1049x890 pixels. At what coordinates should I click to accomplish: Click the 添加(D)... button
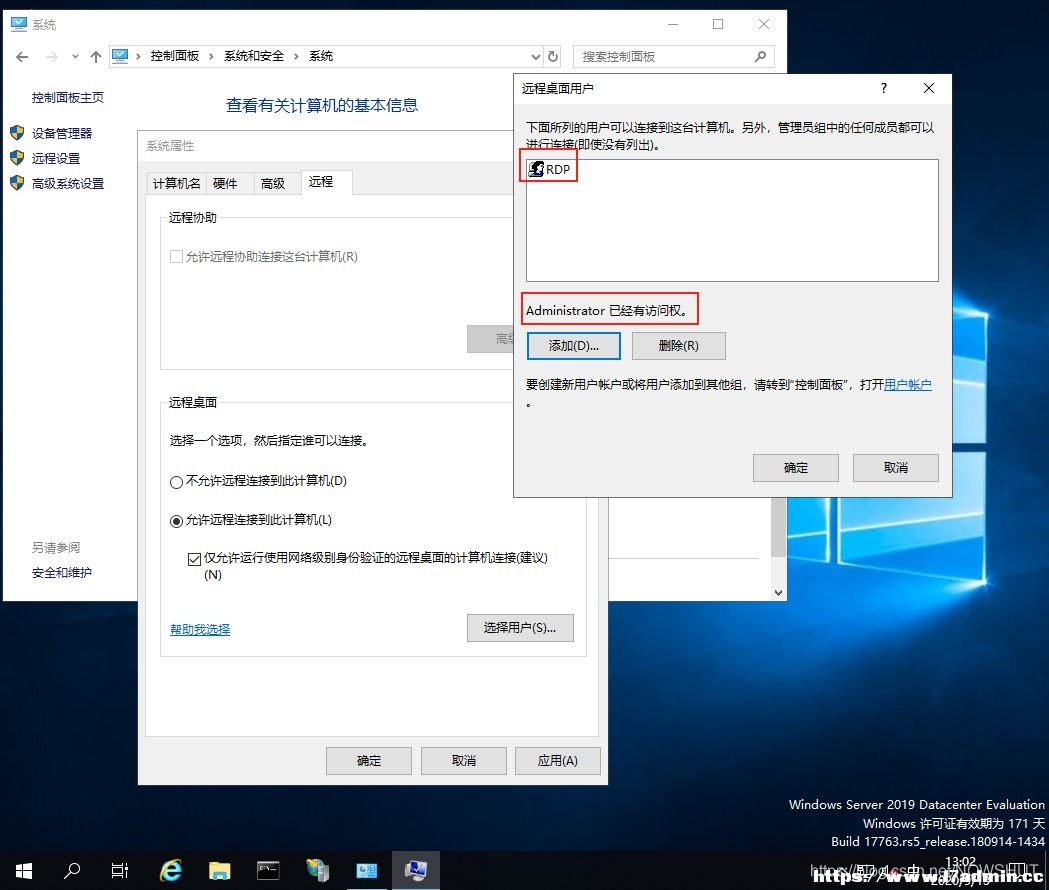point(573,346)
